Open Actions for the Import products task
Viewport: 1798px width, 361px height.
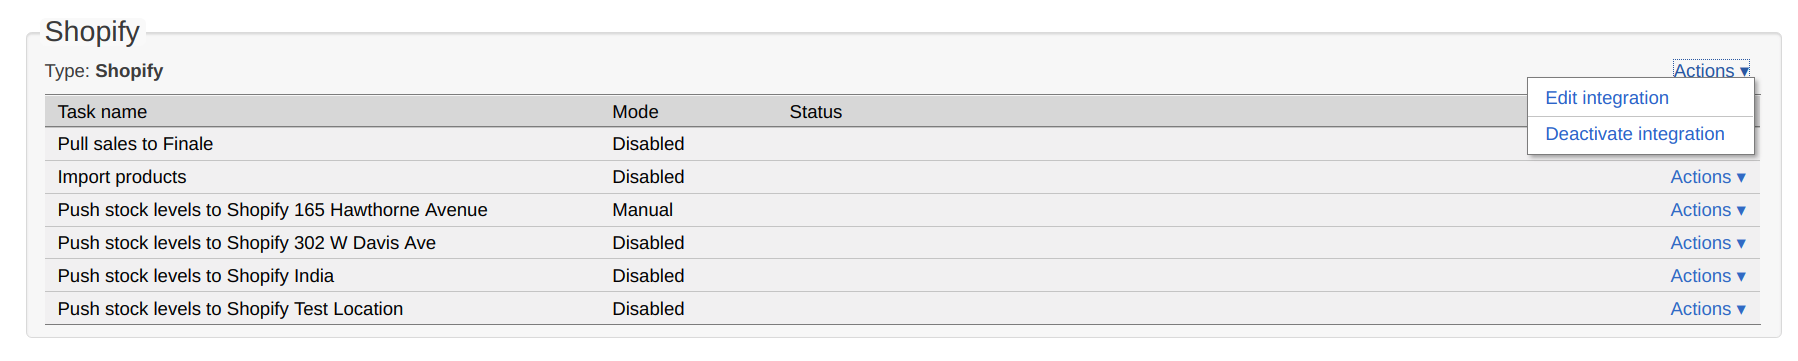(x=1708, y=177)
